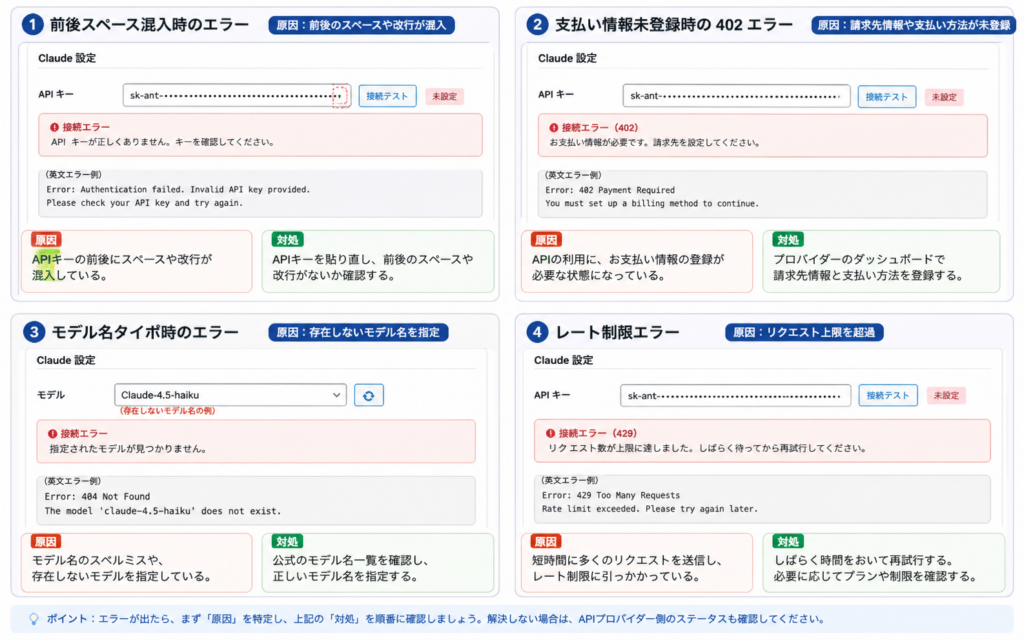Click the badge '原因：存在しないモデル名を指定'
Screen dimensions: 1024x640
click(358, 332)
